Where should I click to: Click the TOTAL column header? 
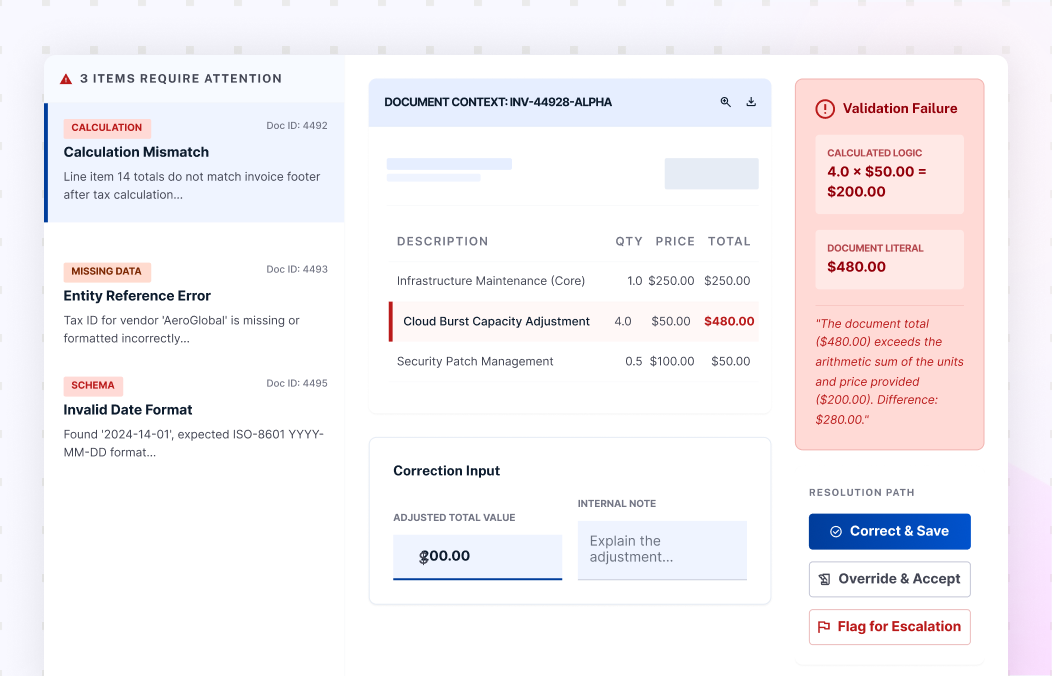point(729,241)
